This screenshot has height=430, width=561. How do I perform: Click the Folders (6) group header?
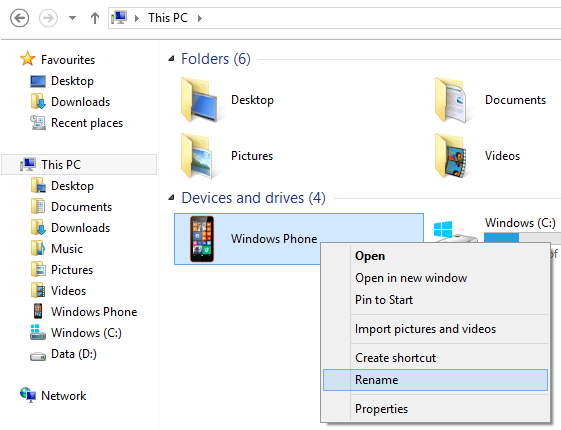click(216, 59)
